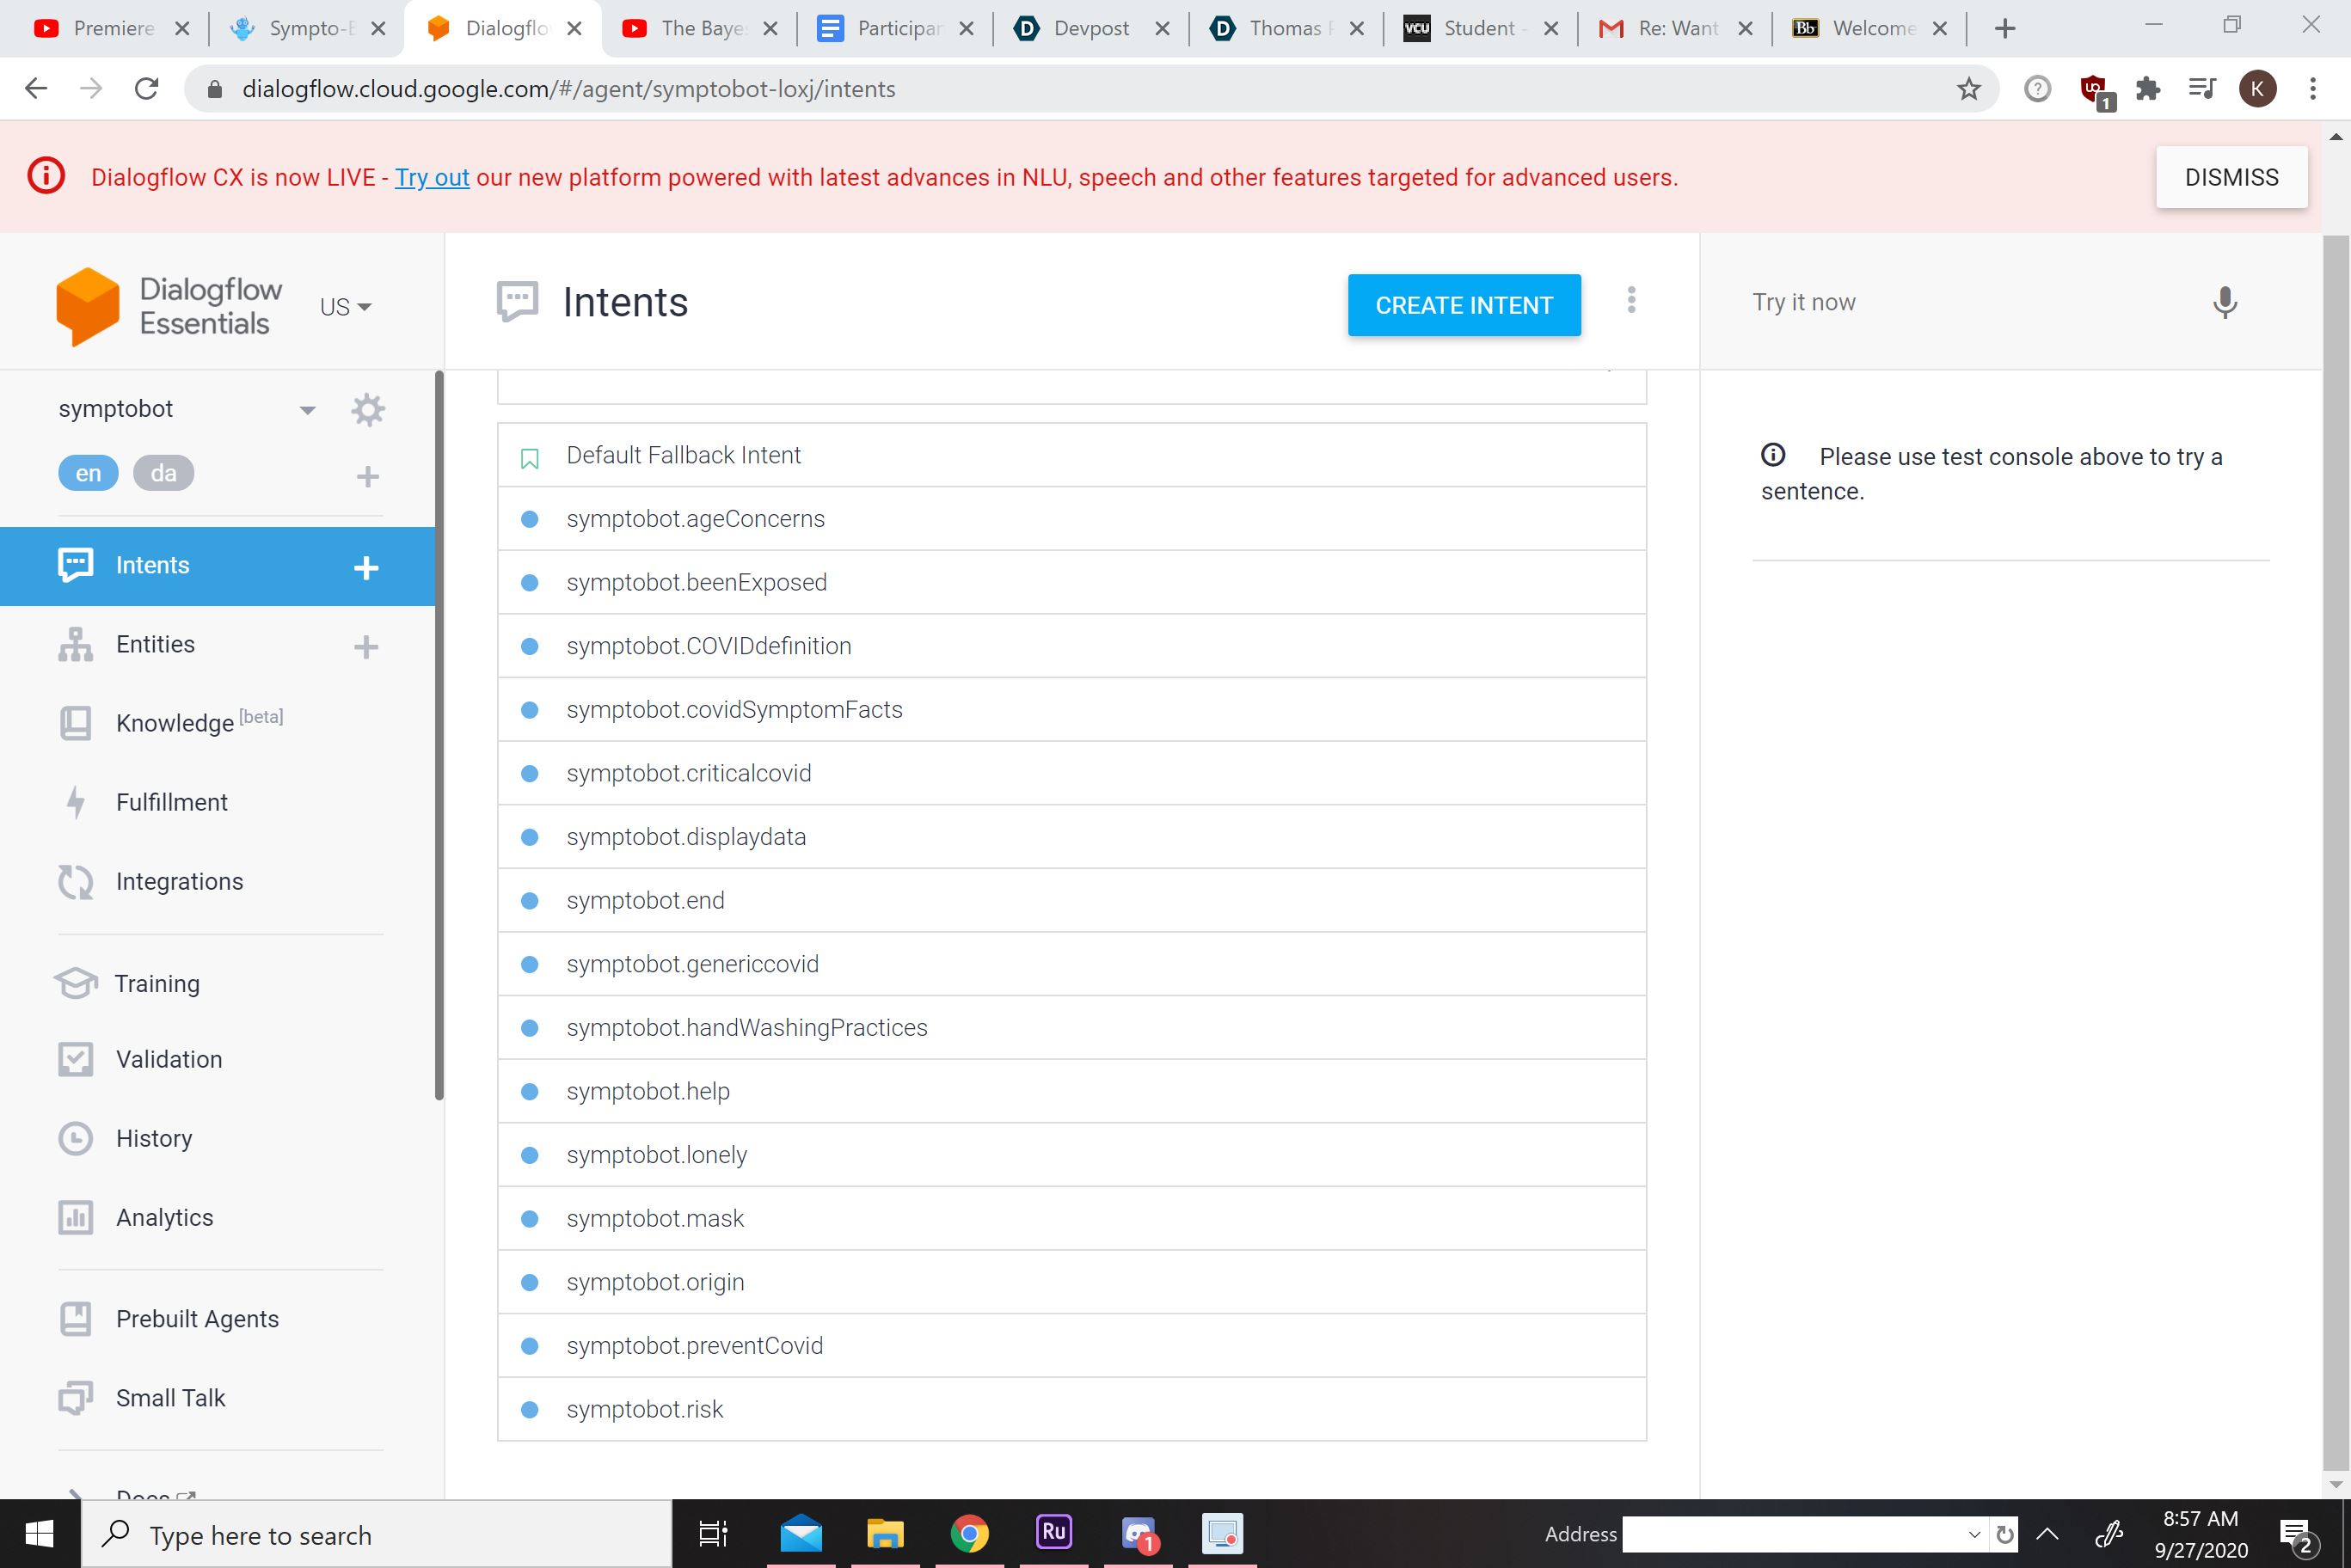This screenshot has width=2351, height=1568.
Task: Follow the Try out link in banner
Action: pos(431,177)
